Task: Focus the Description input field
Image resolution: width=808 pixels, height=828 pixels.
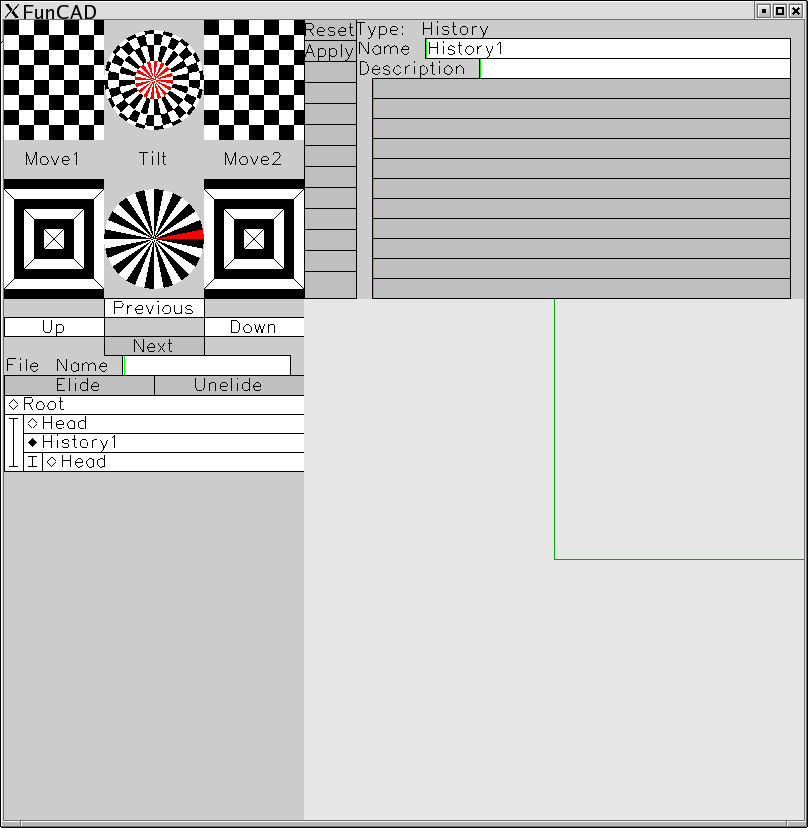Action: click(635, 69)
